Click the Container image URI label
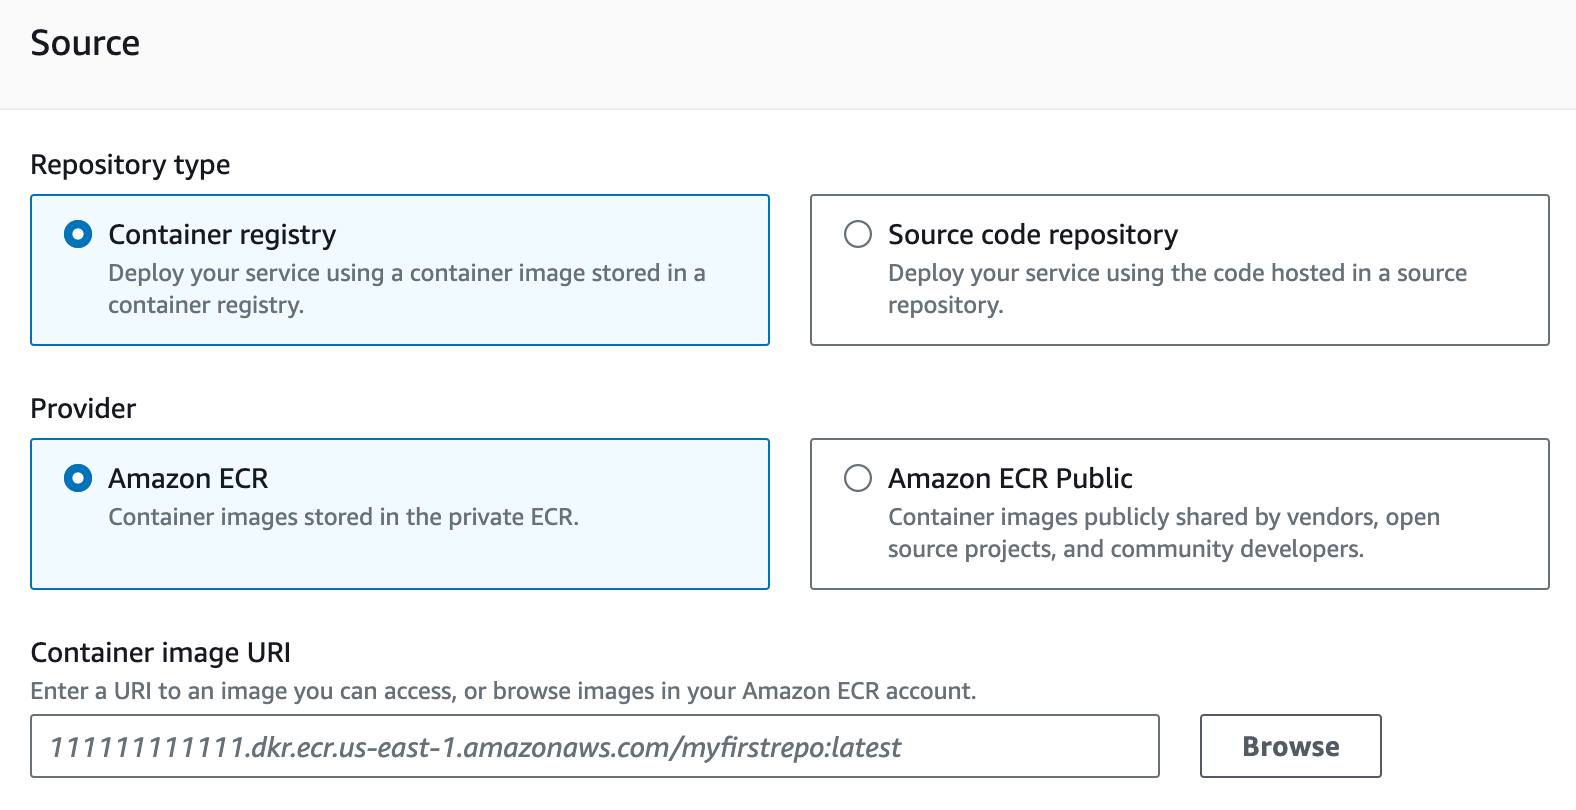This screenshot has height=810, width=1576. click(x=160, y=652)
